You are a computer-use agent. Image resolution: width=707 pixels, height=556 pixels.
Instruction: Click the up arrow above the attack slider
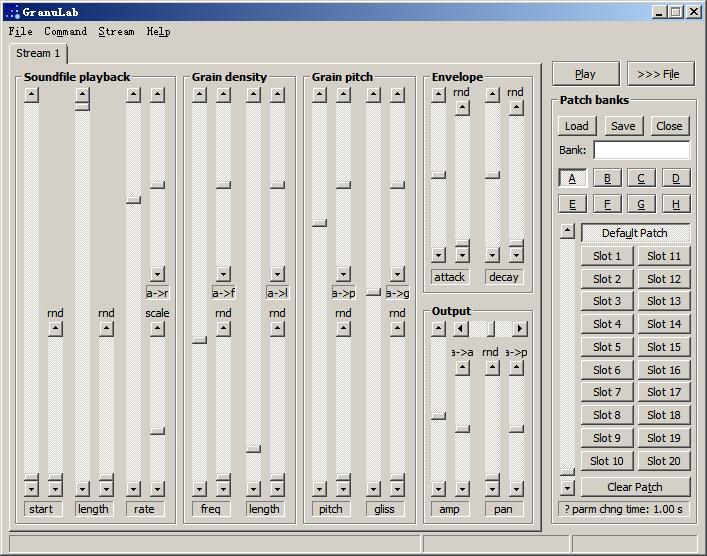[x=438, y=95]
